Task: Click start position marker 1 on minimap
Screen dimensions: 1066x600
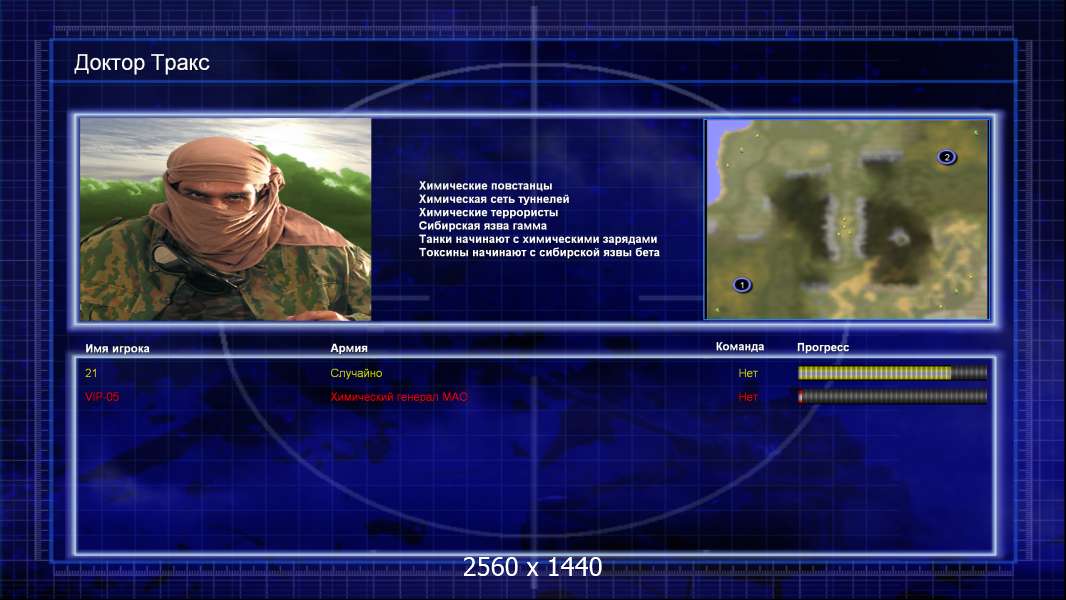Action: (742, 285)
